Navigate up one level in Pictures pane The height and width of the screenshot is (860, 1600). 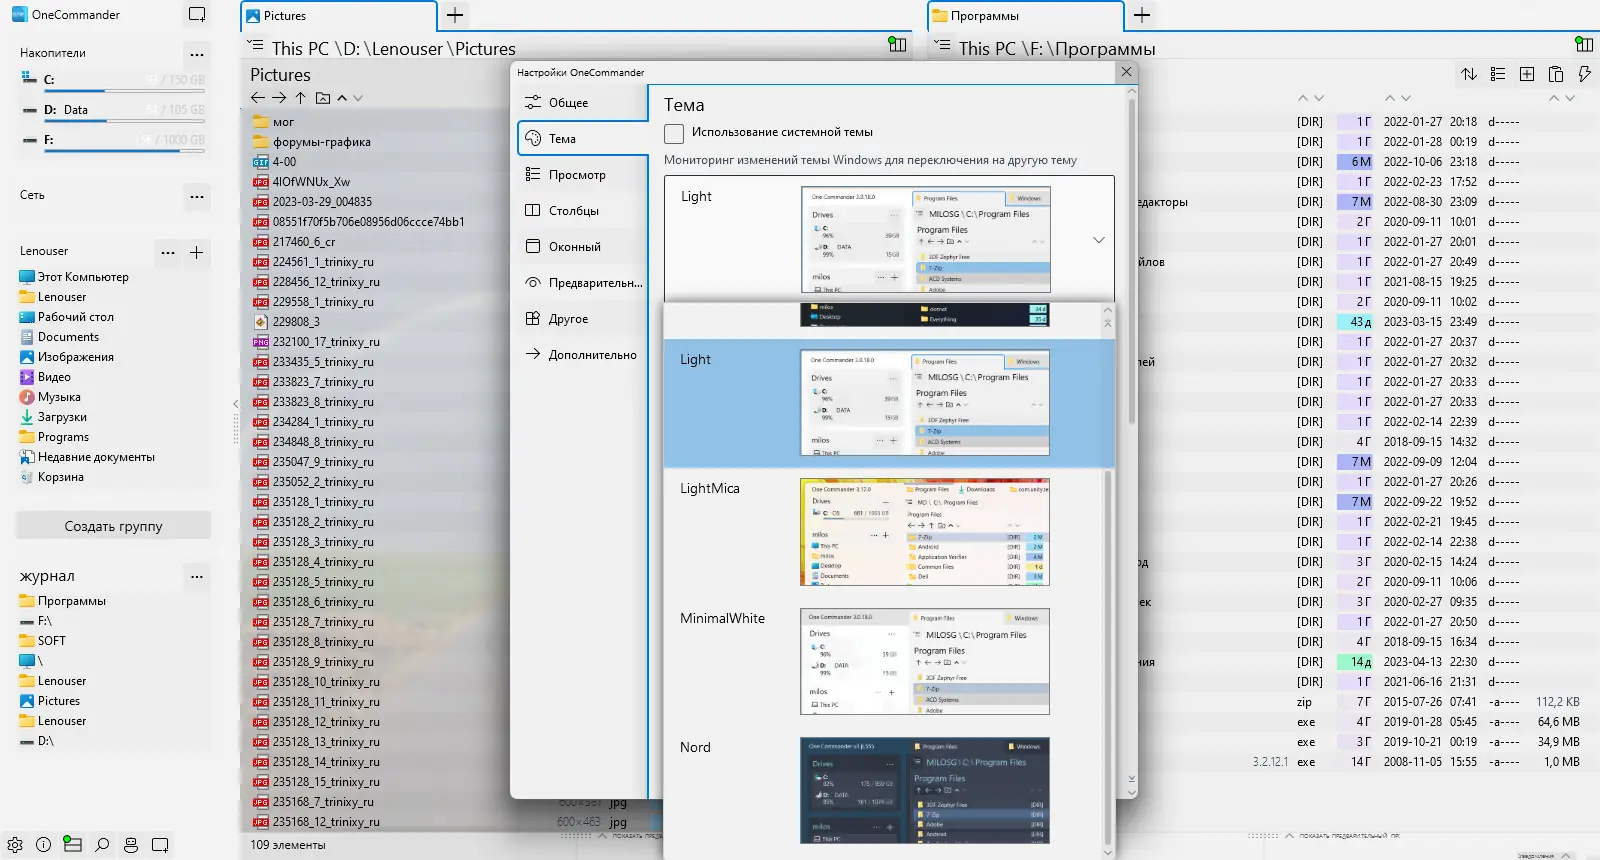point(300,98)
